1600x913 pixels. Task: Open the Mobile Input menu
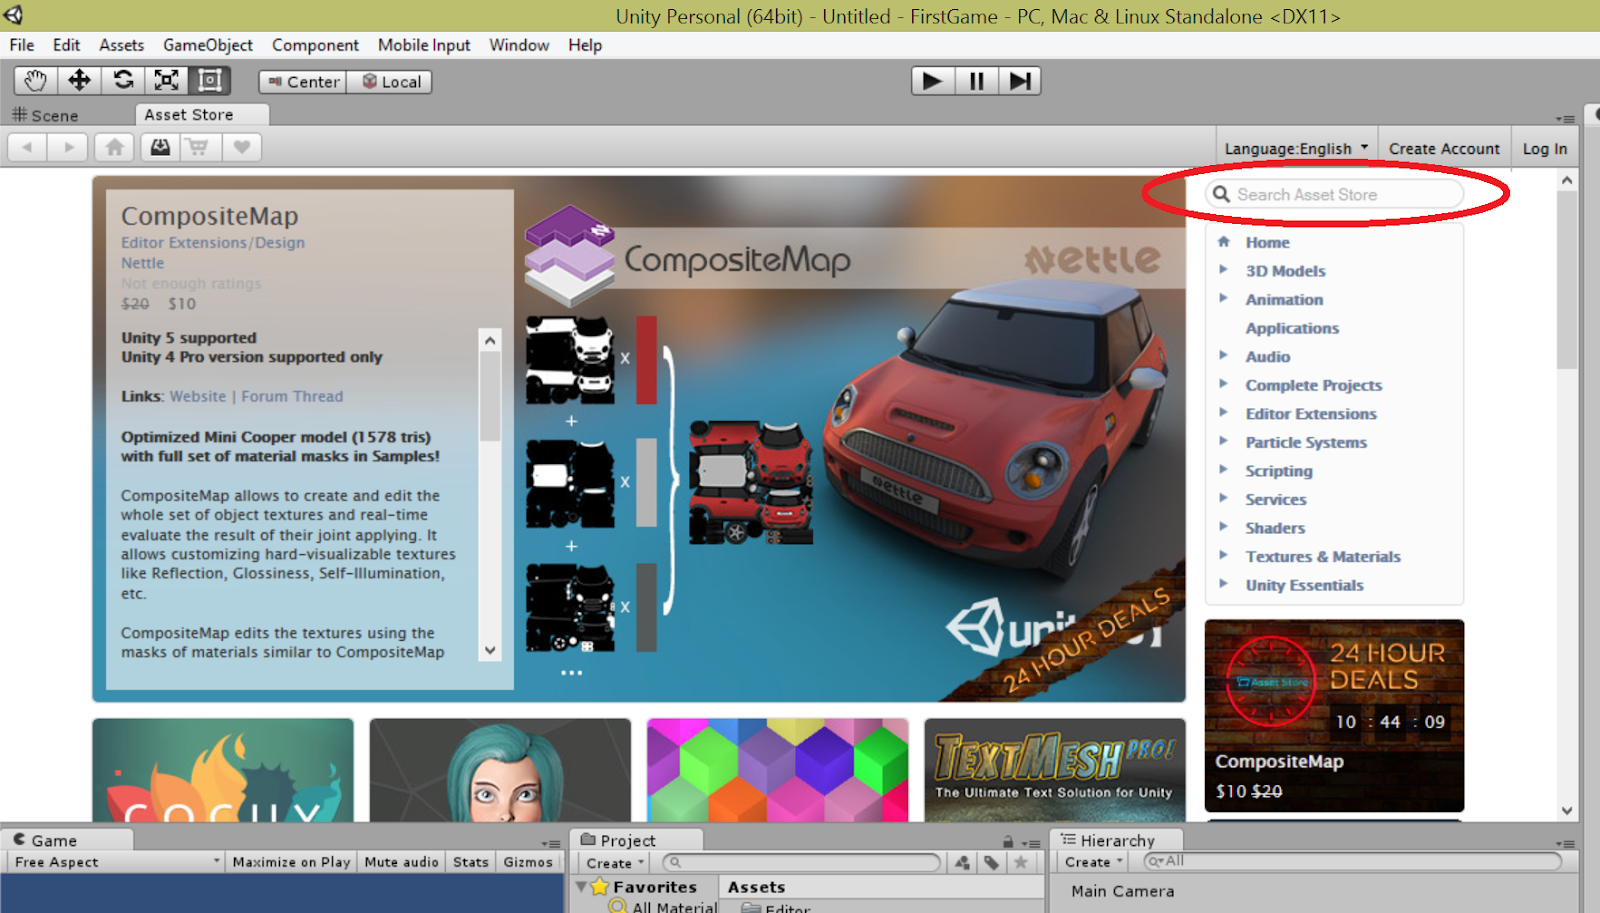(x=424, y=45)
